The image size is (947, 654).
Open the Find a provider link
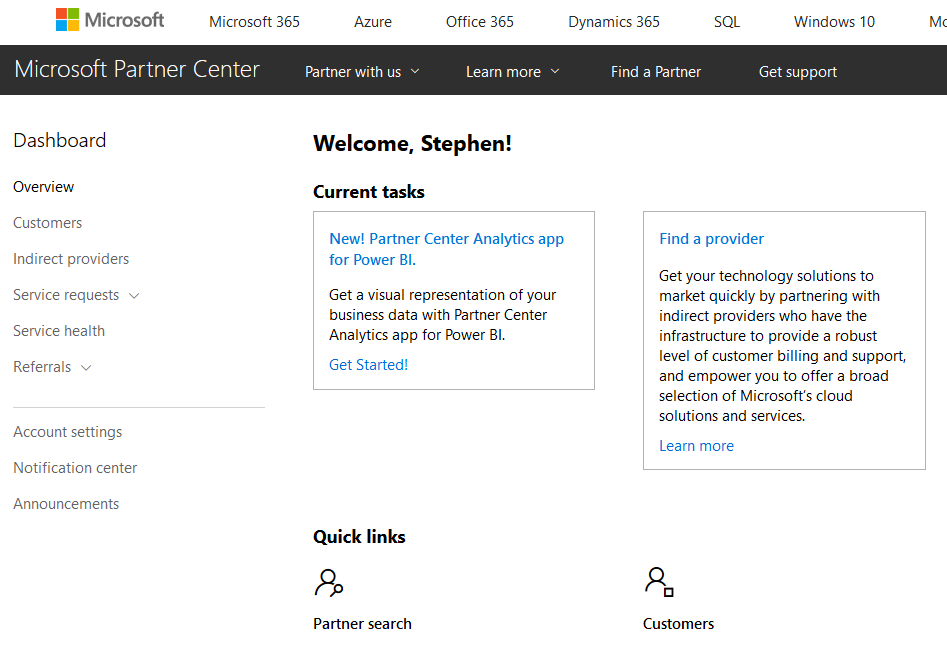click(x=711, y=238)
